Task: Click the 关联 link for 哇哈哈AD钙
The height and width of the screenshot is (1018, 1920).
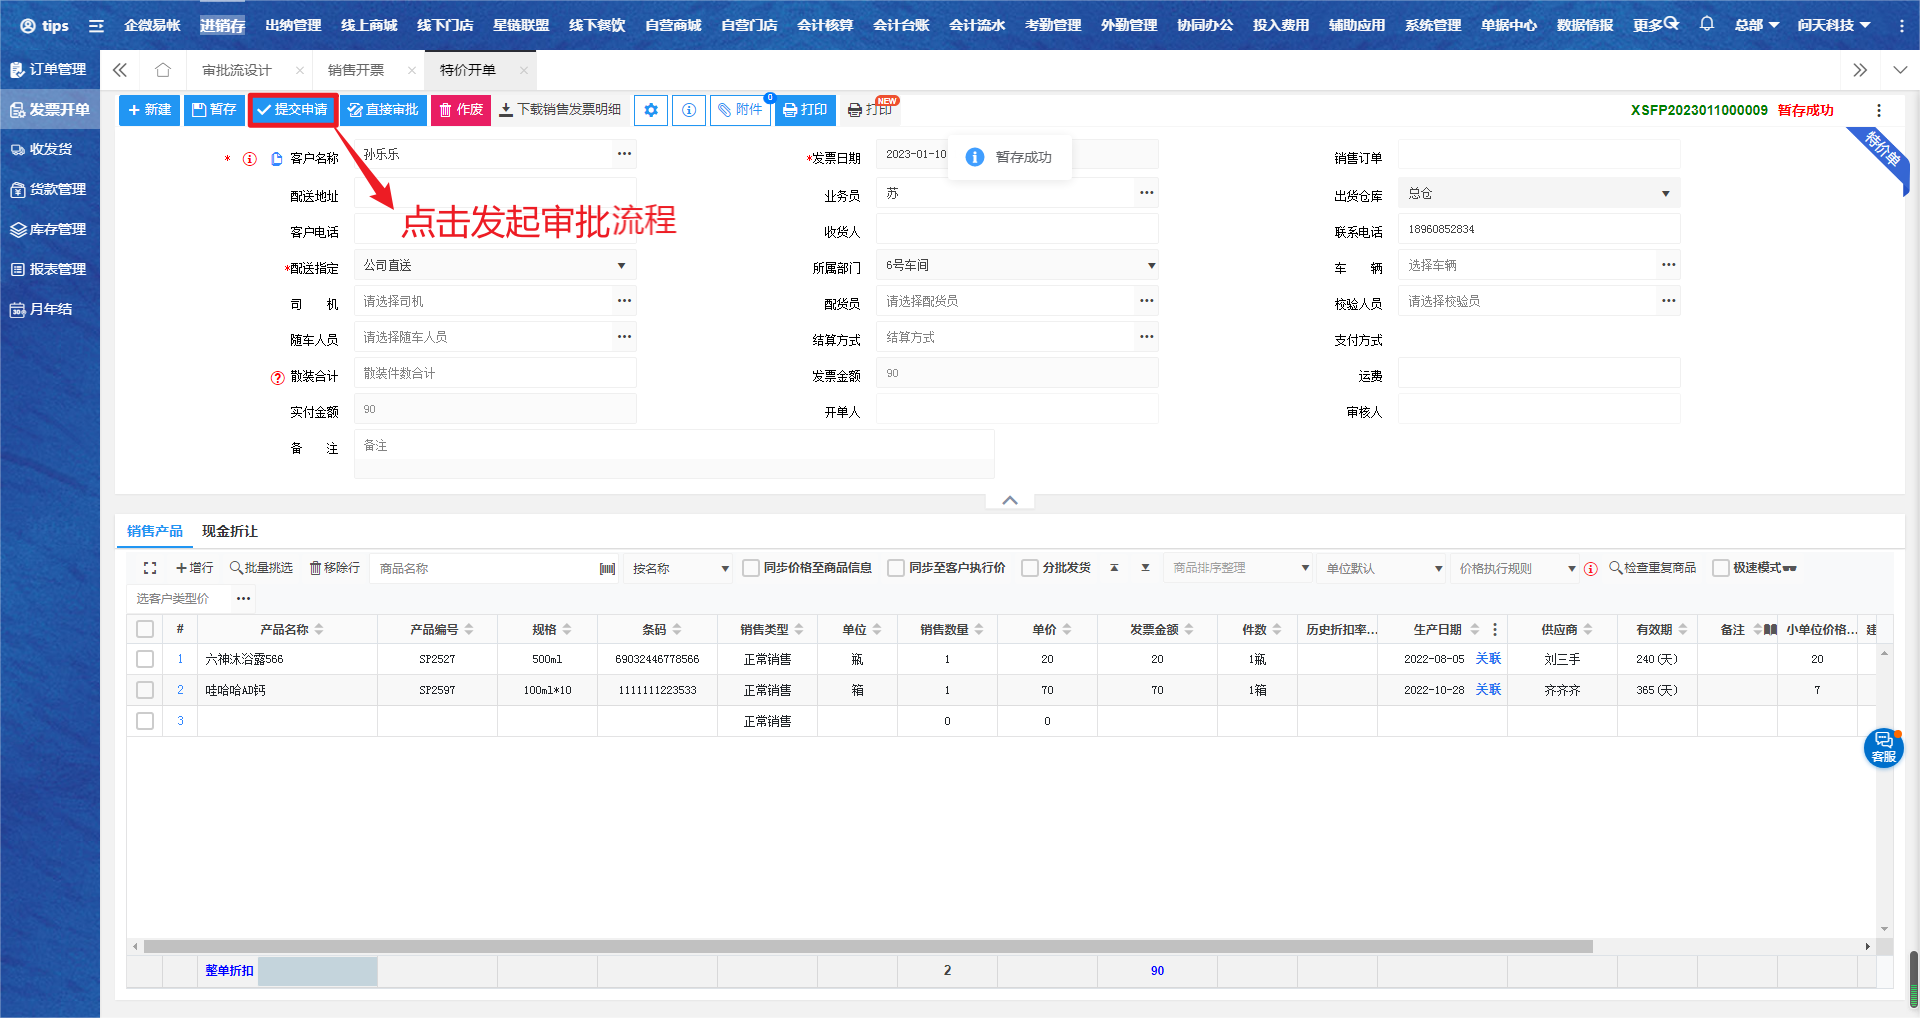Action: coord(1488,690)
